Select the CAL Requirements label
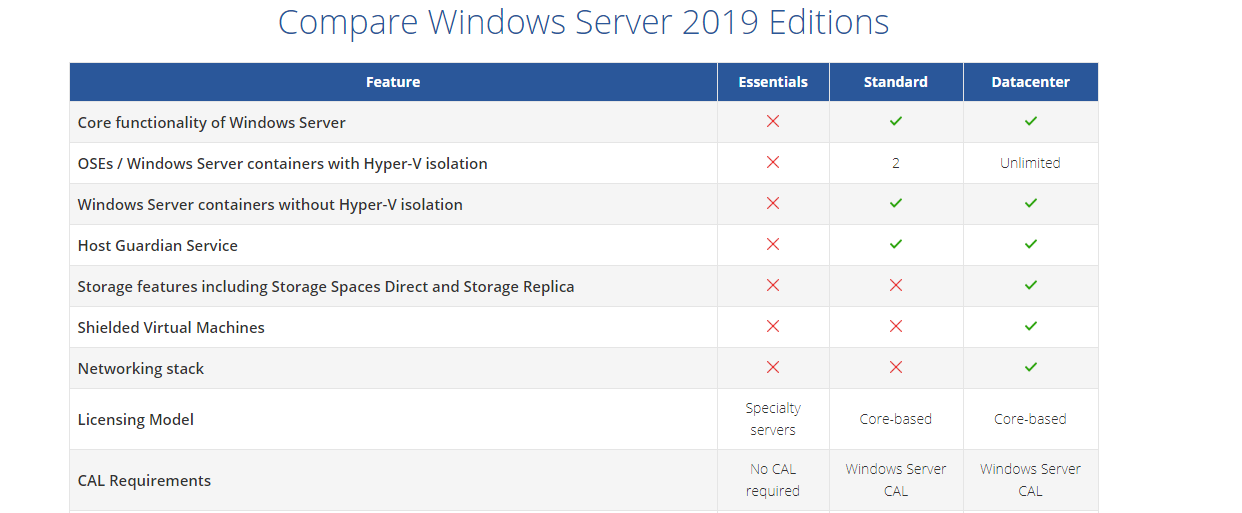The height and width of the screenshot is (513, 1242). coord(145,480)
